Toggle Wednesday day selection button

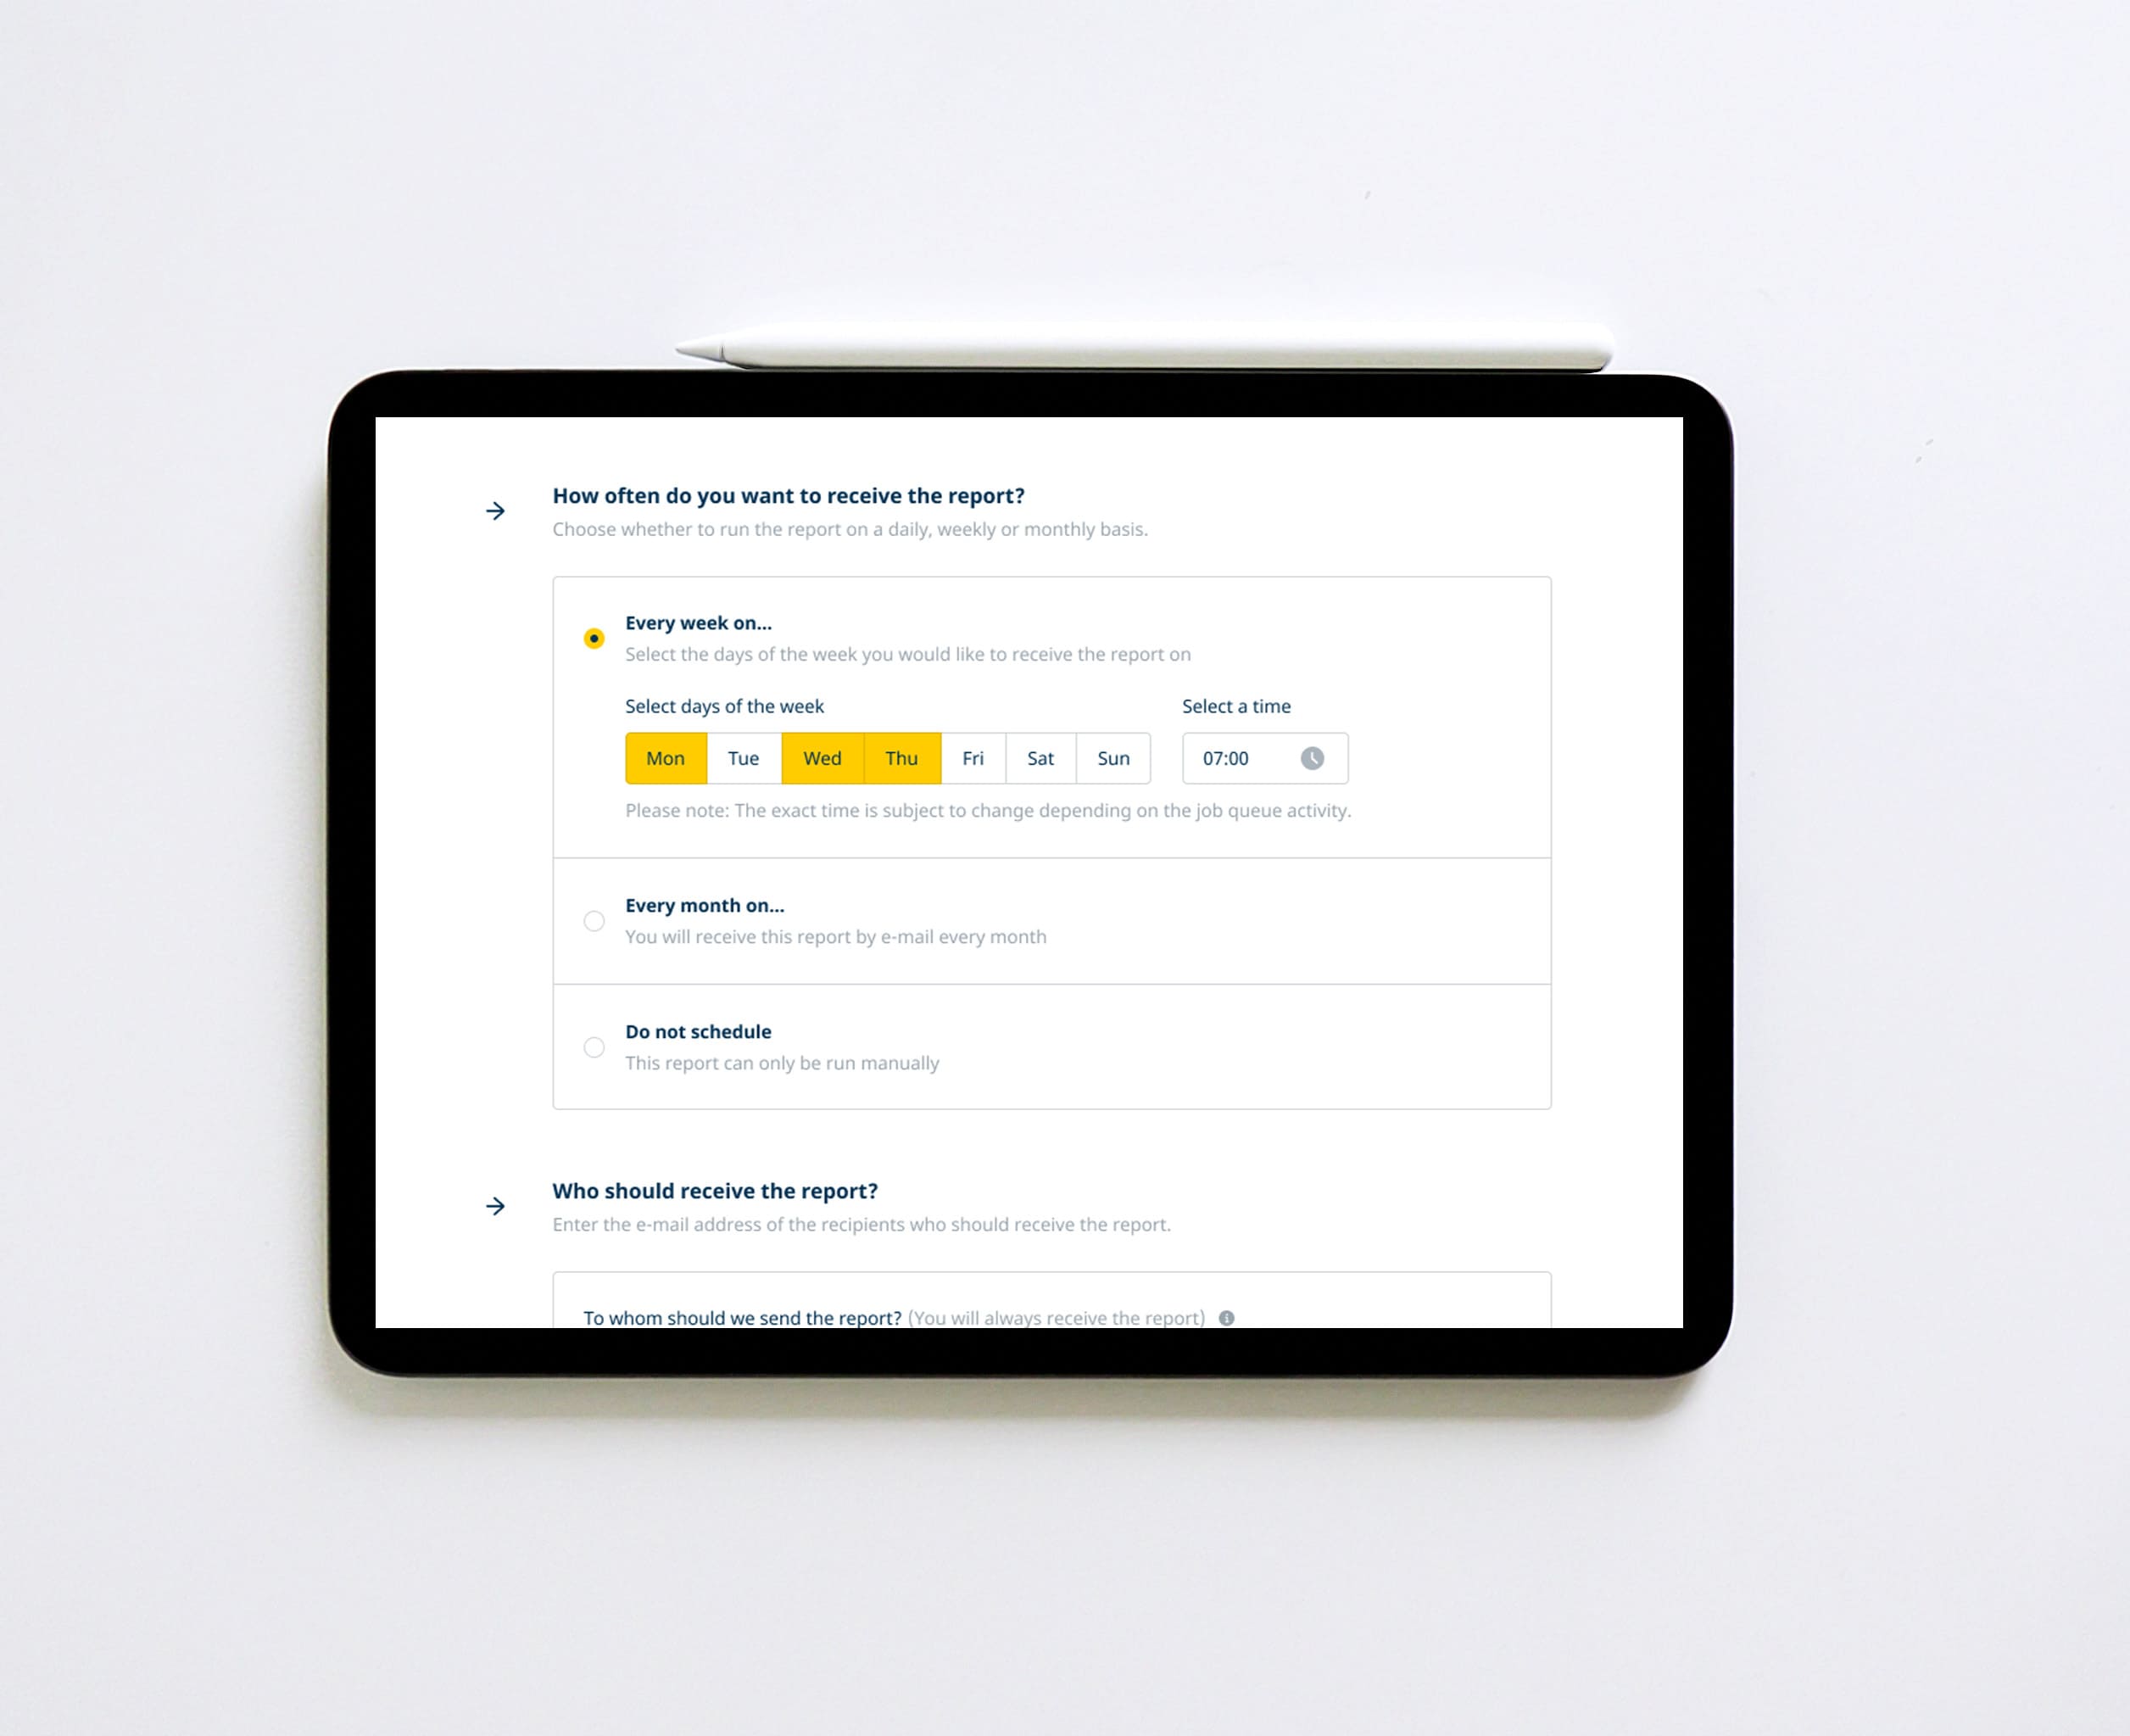click(819, 757)
